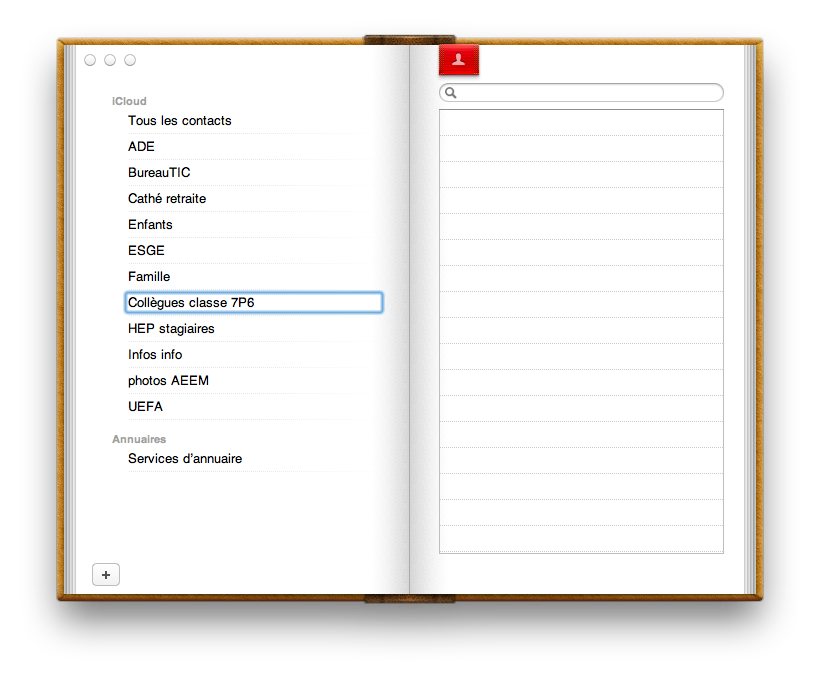820x682 pixels.
Task: Click the first empty contact list row
Action: pyautogui.click(x=581, y=123)
